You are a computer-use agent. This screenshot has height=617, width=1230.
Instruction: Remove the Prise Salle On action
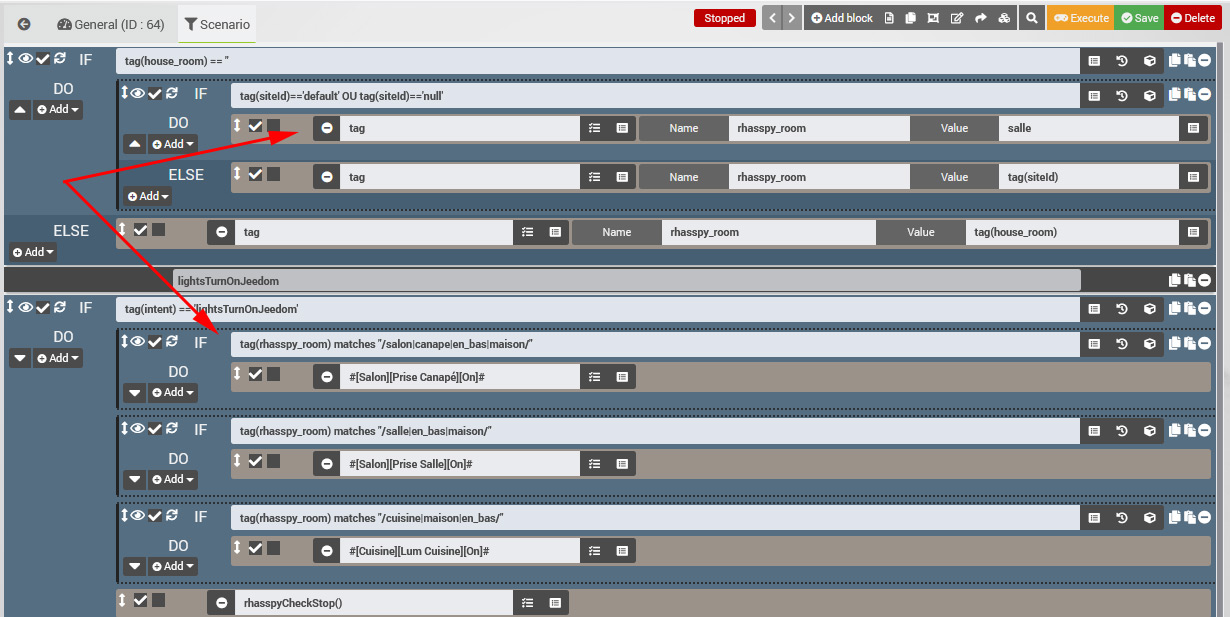(x=327, y=464)
